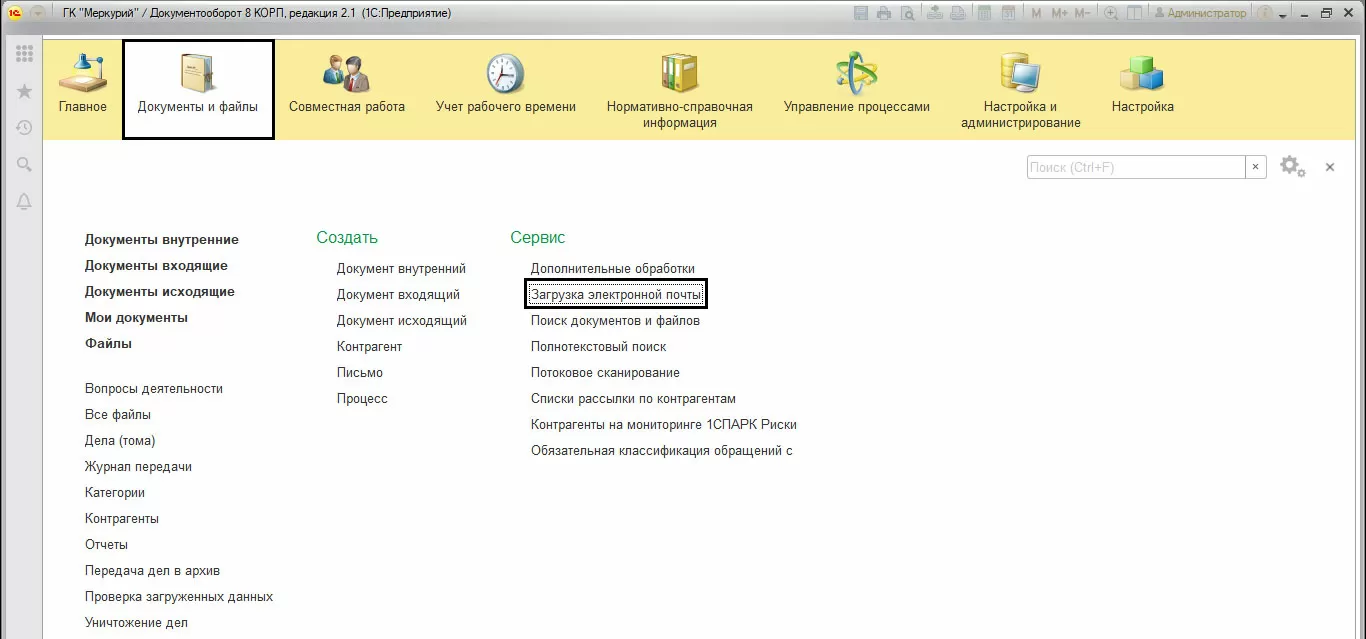Click the magnifier search icon in side panel
The image size is (1366, 639).
click(24, 165)
